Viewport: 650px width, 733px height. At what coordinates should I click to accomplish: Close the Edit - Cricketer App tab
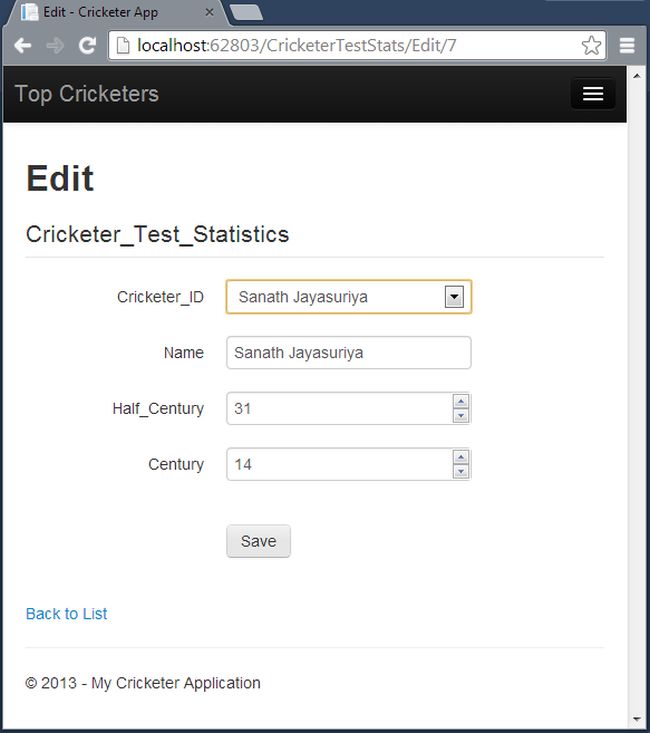[x=210, y=13]
